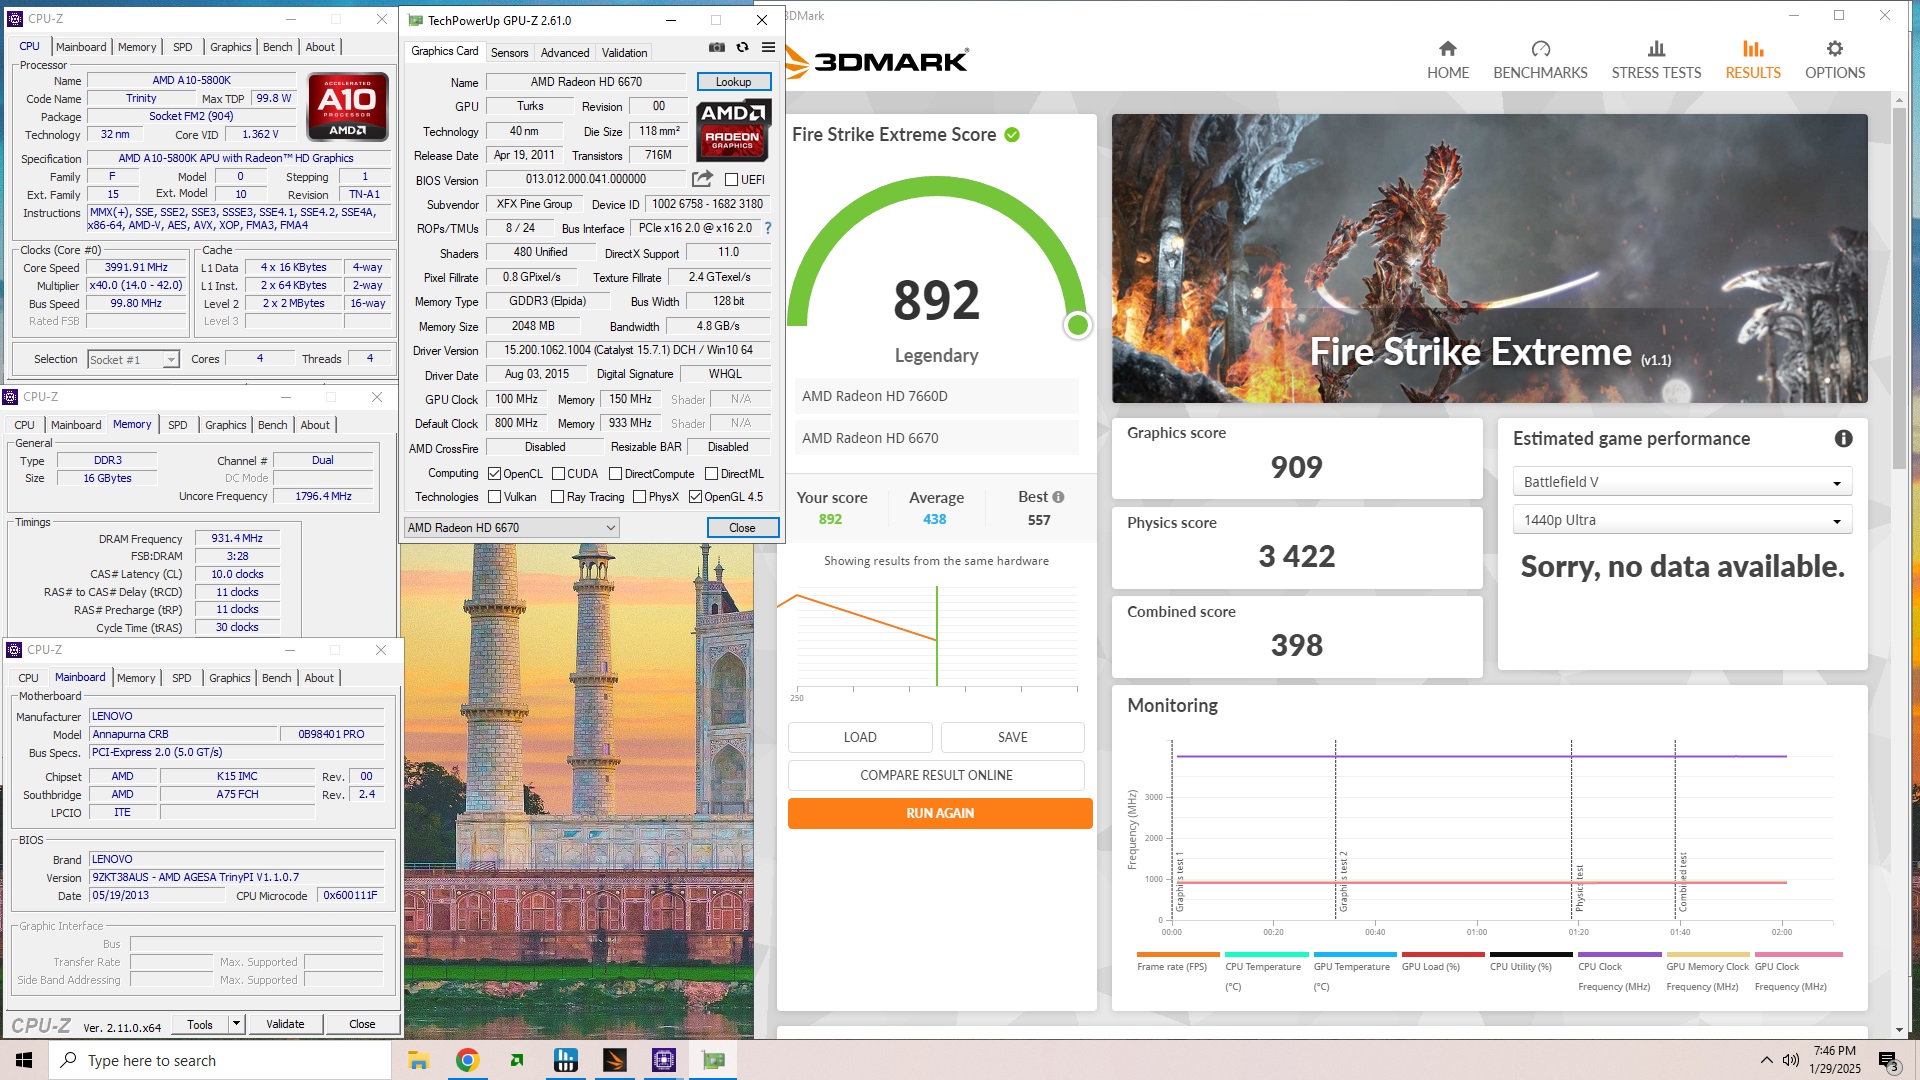Click GPU-Z taskbar icon
The width and height of the screenshot is (1920, 1080).
coord(713,1060)
